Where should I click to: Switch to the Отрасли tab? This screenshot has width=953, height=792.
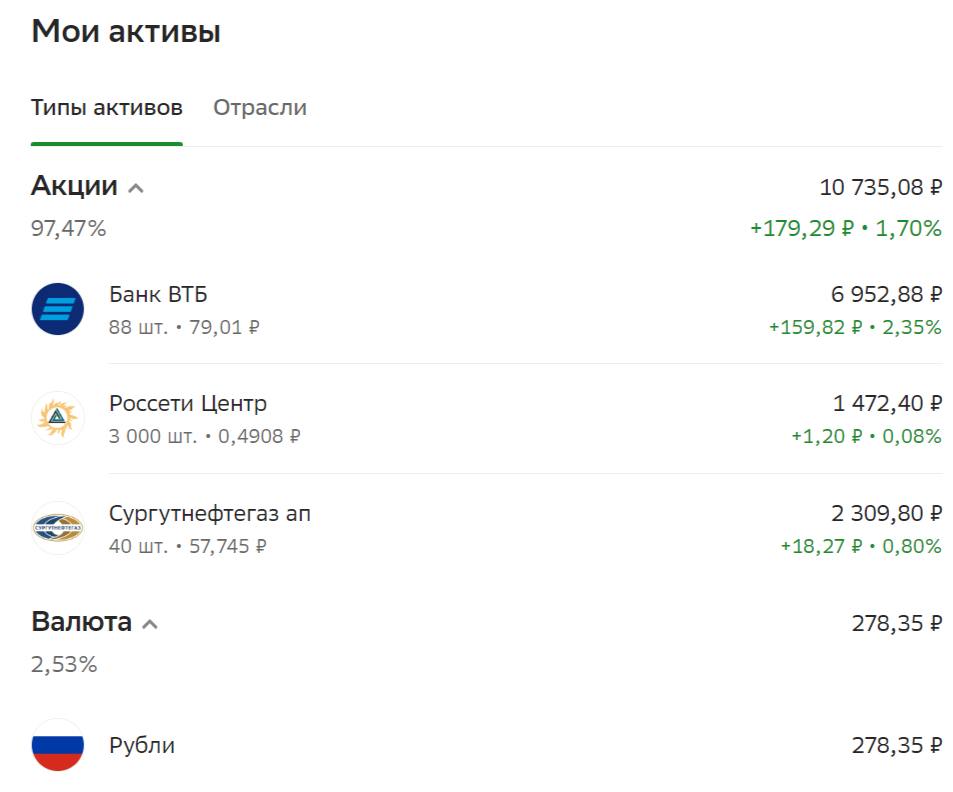point(259,107)
